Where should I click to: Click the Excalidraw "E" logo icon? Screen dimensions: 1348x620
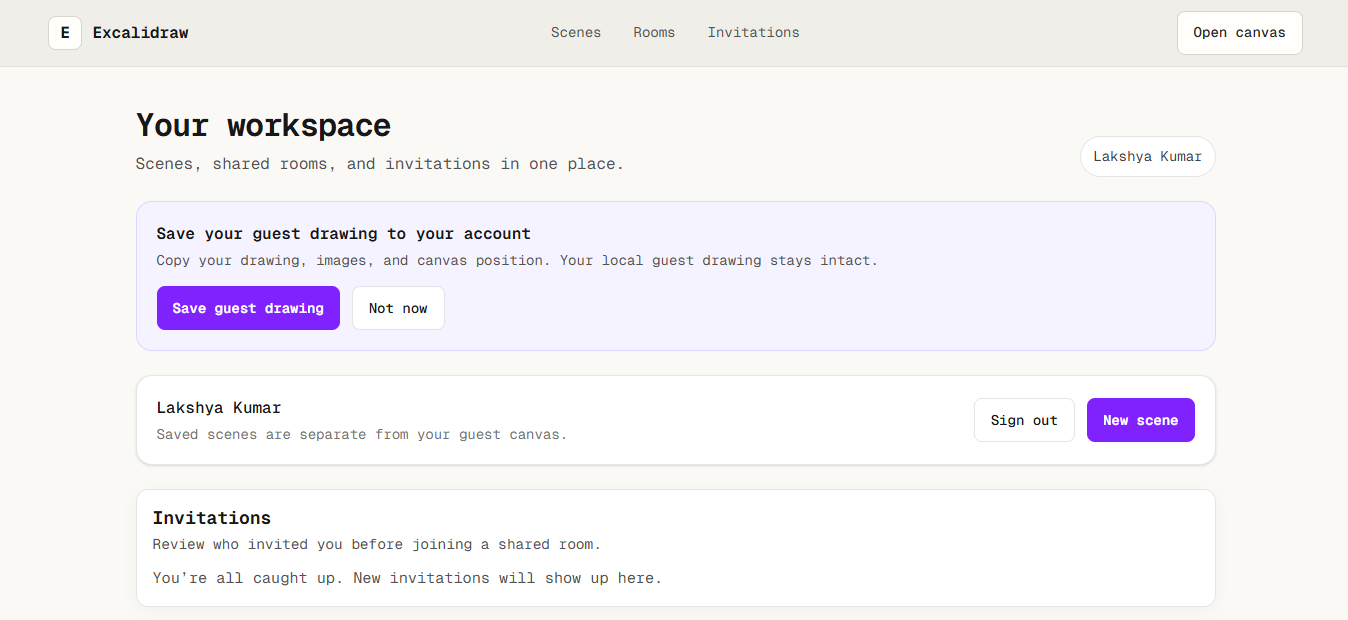(x=65, y=33)
